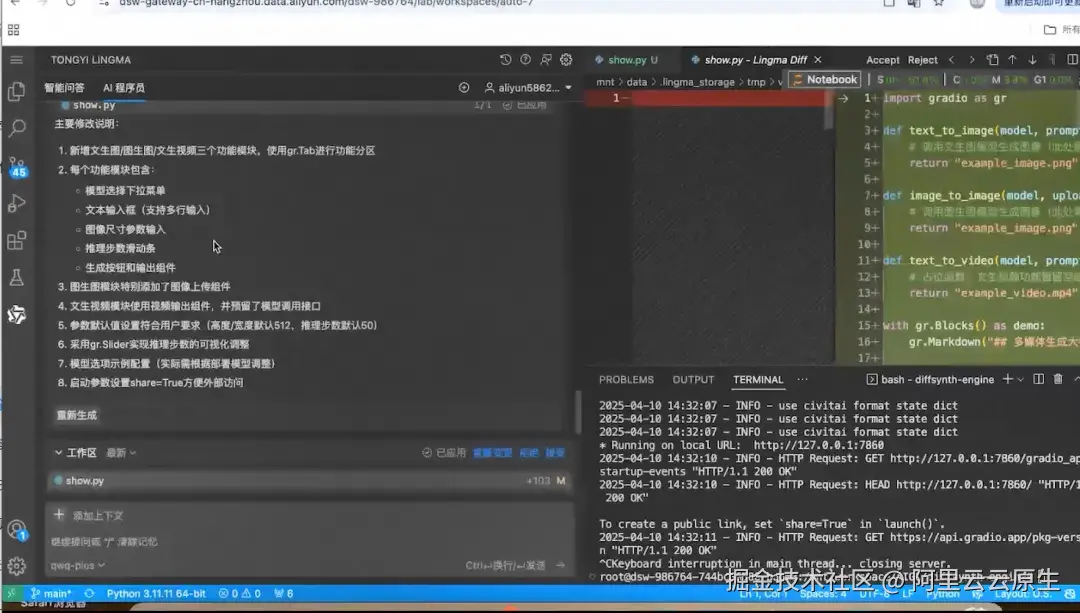Switch to OUTPUT panel tab
The image size is (1080, 613).
click(693, 380)
